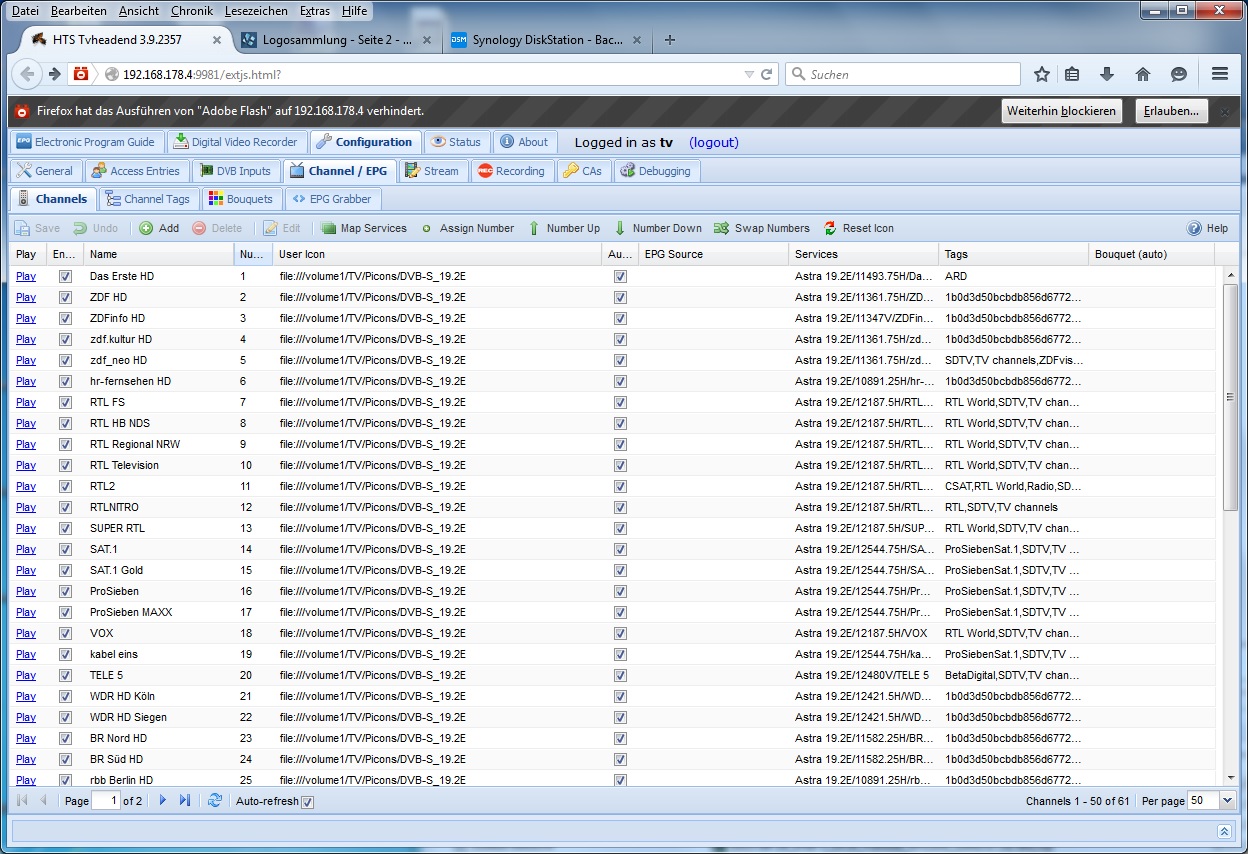Sort by the EPG Source column header
1248x854 pixels.
pyautogui.click(x=713, y=254)
